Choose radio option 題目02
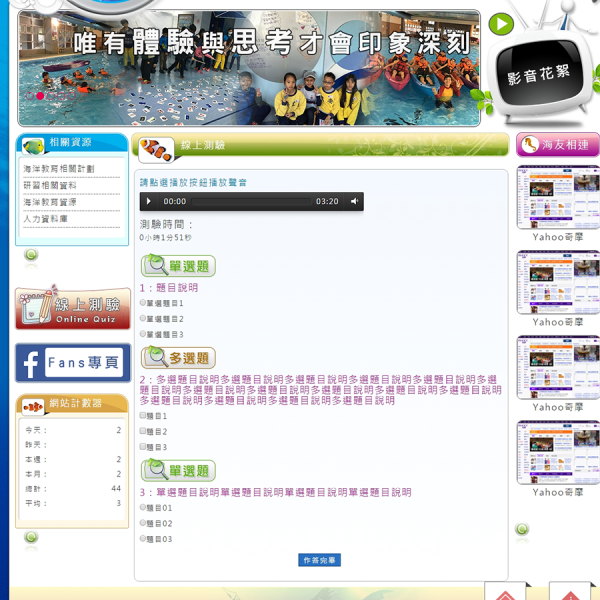The height and width of the screenshot is (600, 600). coord(143,523)
